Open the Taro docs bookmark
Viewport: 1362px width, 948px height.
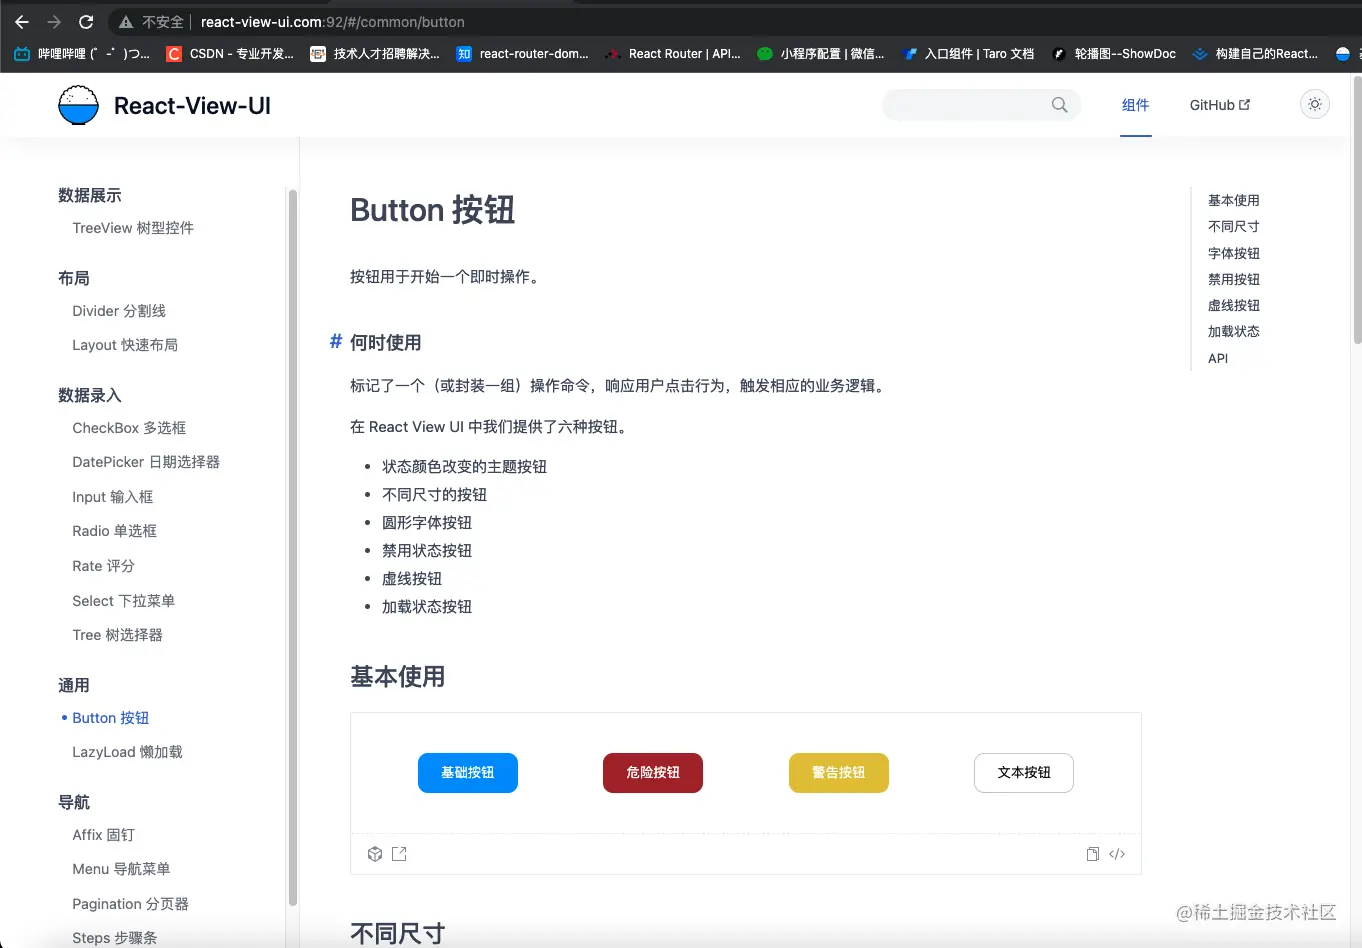coord(968,54)
